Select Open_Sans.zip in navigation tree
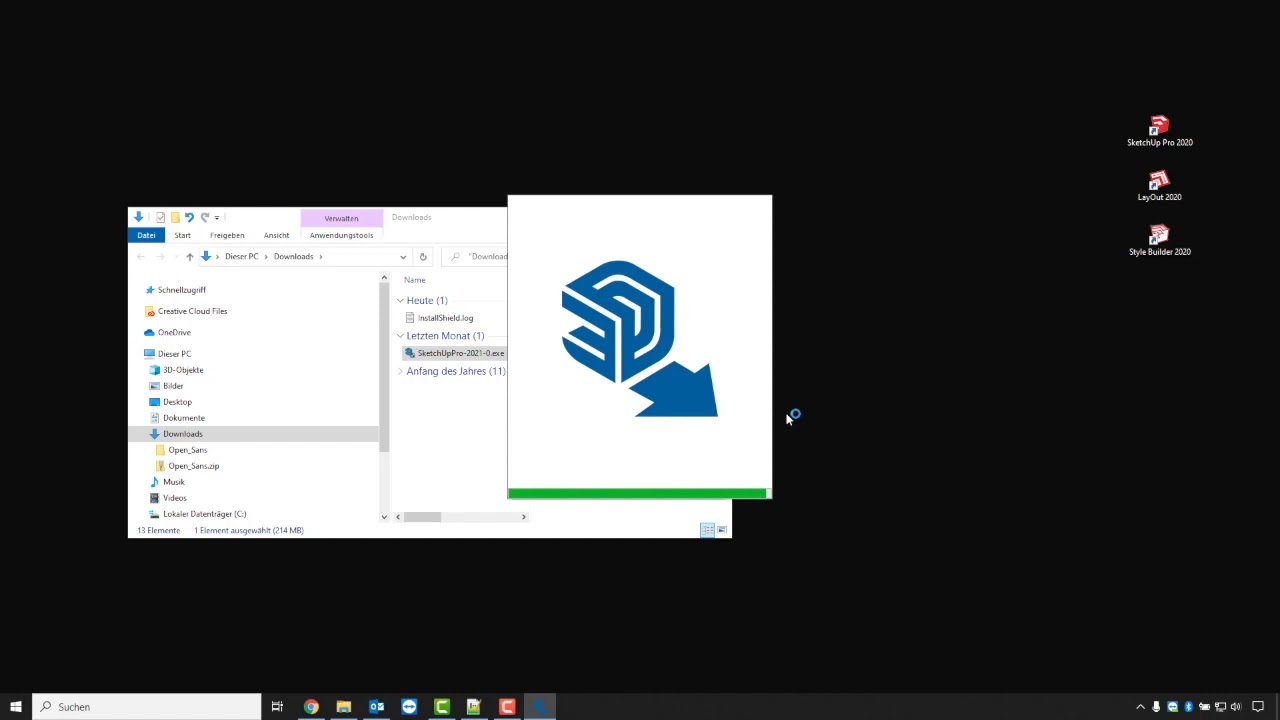The width and height of the screenshot is (1280, 720). pos(193,466)
